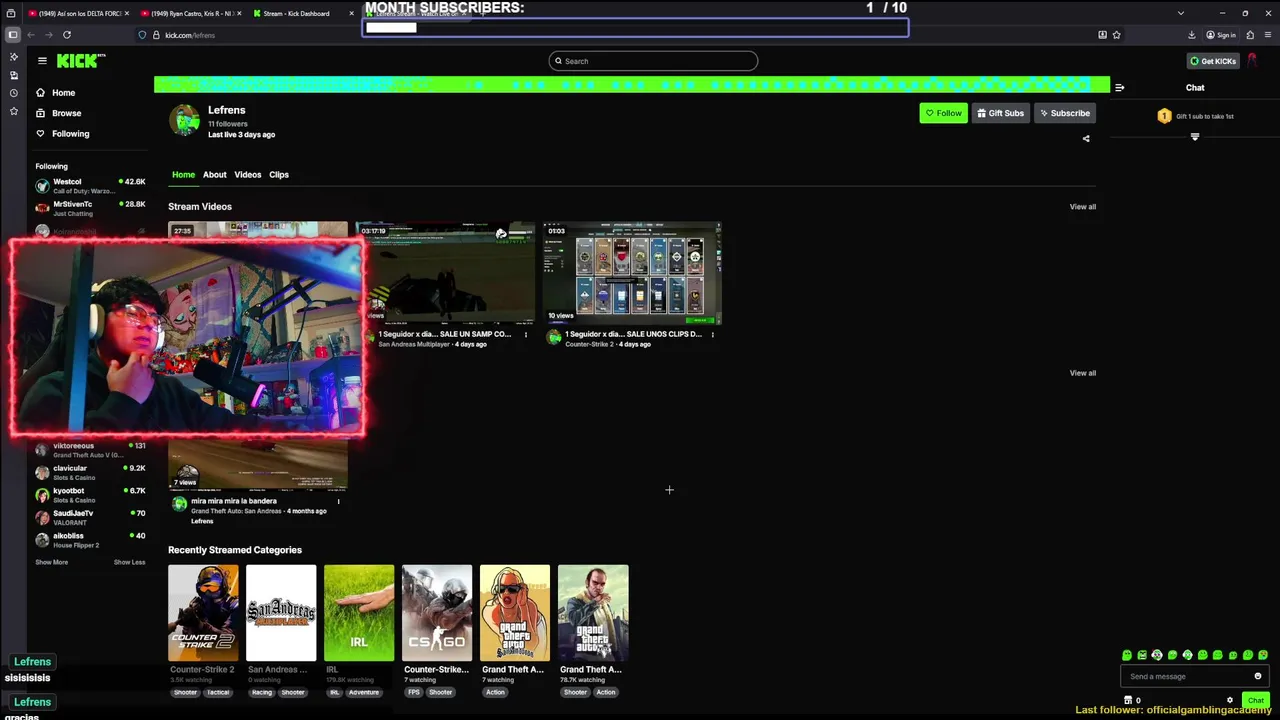Open the 03:17:19 San Andreas Multiplayer video

pyautogui.click(x=445, y=273)
